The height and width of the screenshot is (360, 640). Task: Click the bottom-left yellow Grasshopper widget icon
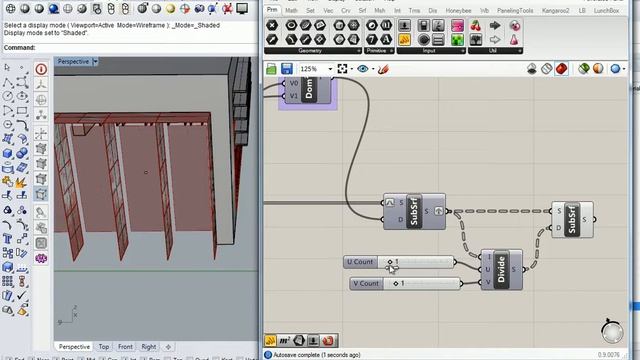[271, 340]
